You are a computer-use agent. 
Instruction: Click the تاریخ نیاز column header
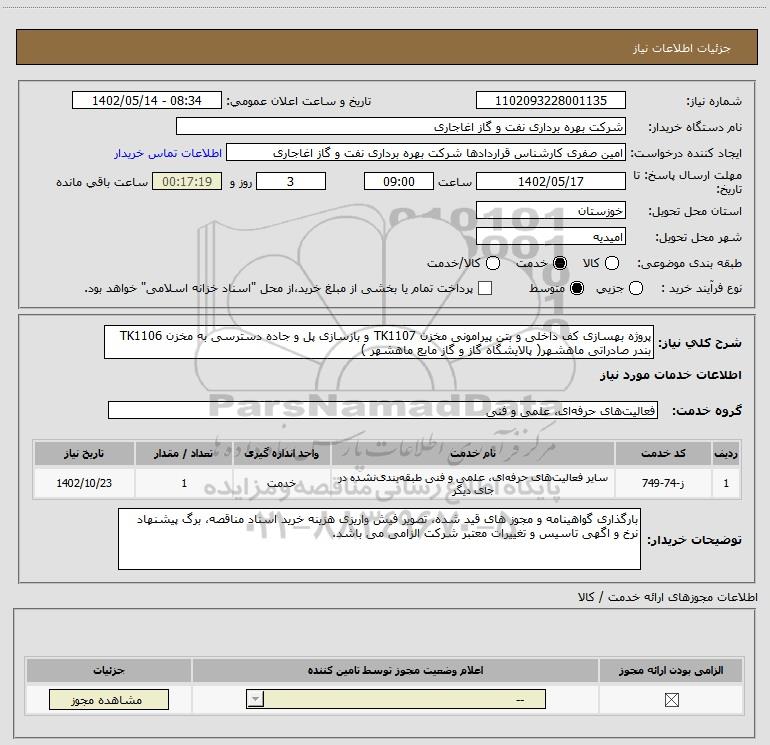[84, 453]
